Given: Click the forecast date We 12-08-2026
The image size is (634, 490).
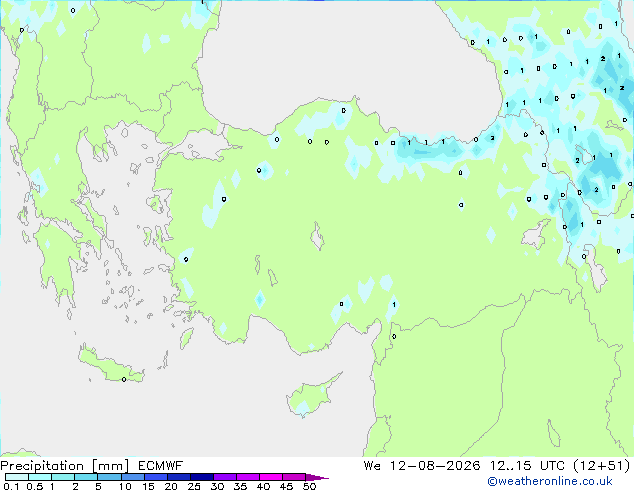Looking at the screenshot, I should (x=422, y=466).
